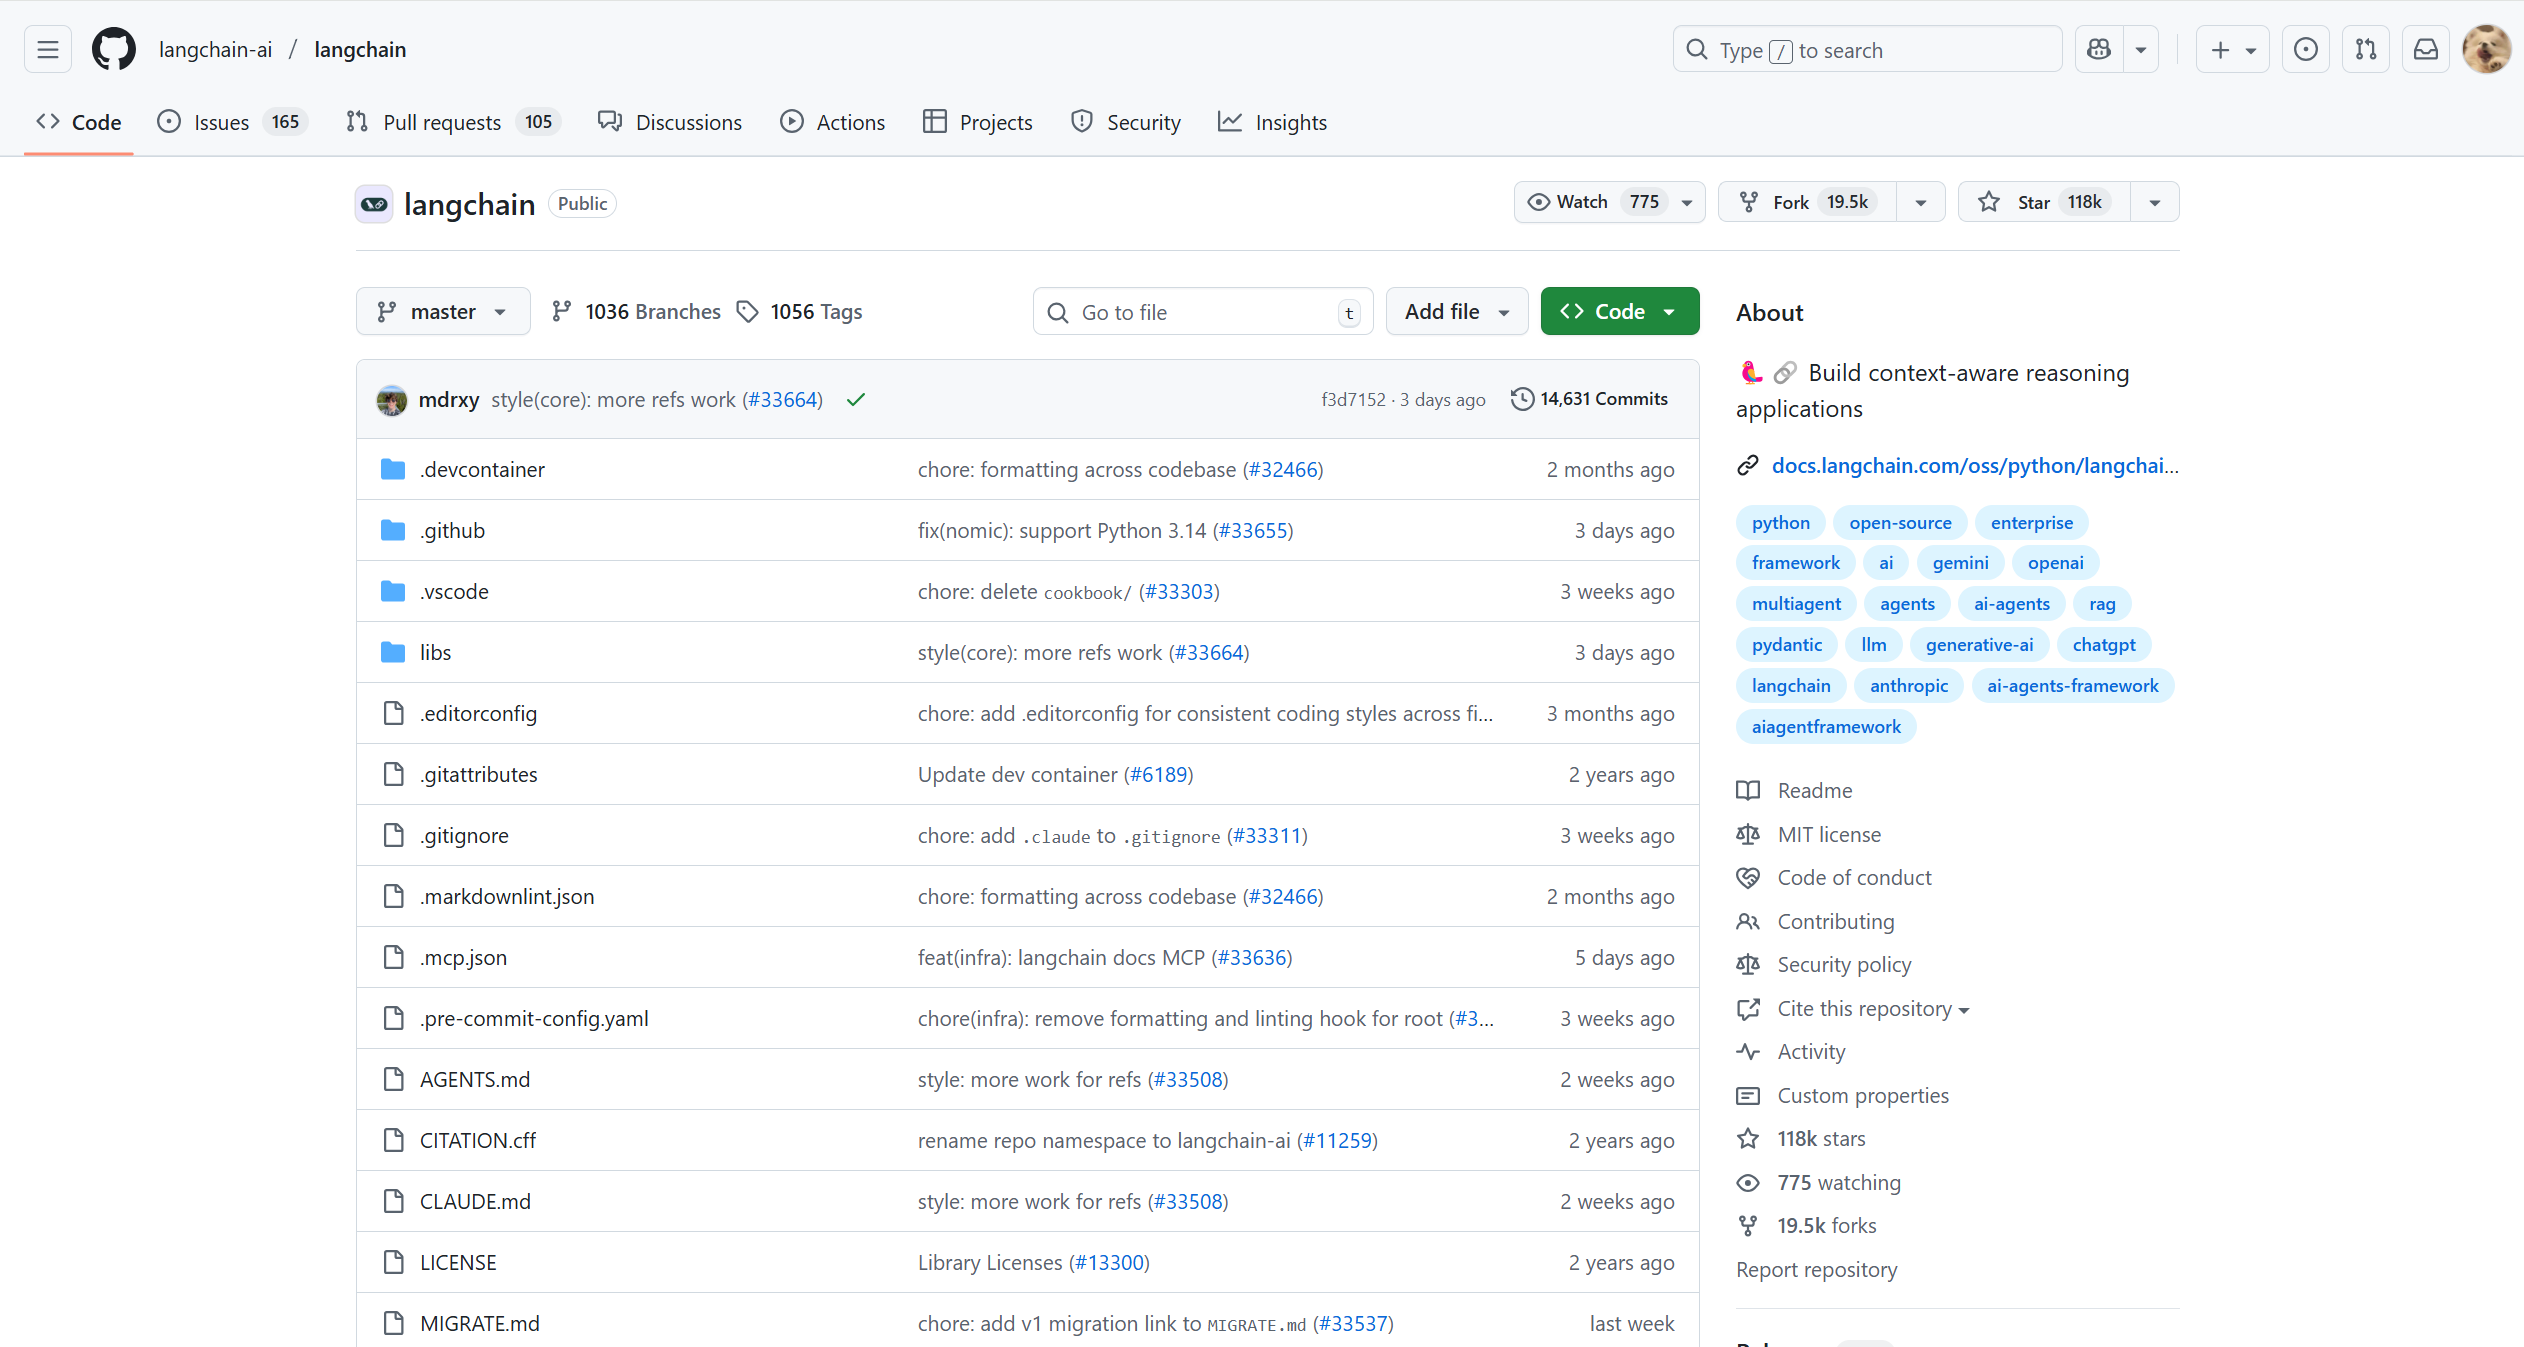Open Copilot chat icon in header
Image resolution: width=2524 pixels, height=1347 pixels.
(2099, 50)
